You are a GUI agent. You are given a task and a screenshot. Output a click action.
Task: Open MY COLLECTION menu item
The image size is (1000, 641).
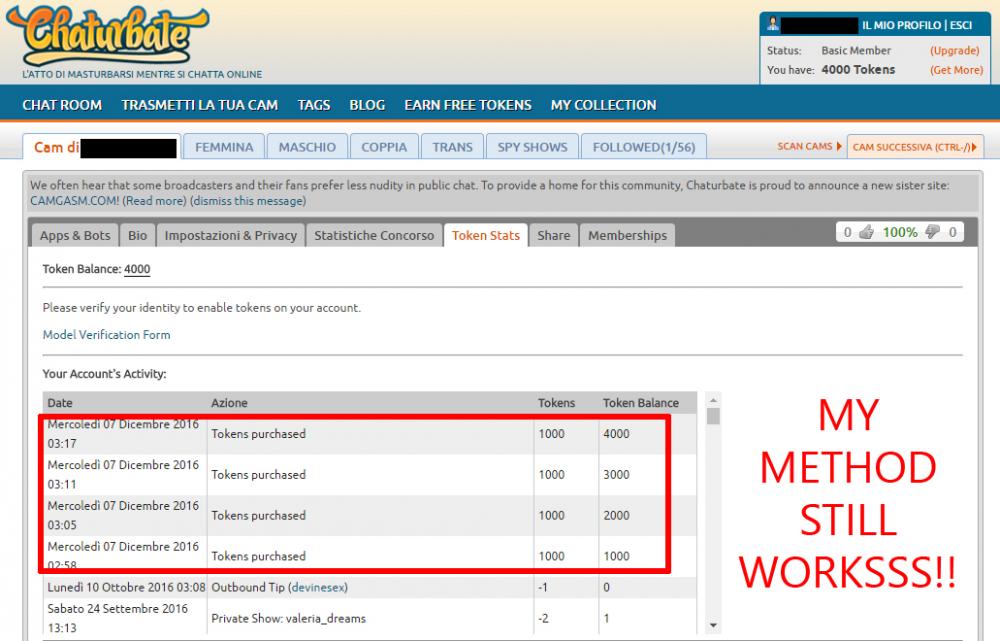[x=603, y=105]
